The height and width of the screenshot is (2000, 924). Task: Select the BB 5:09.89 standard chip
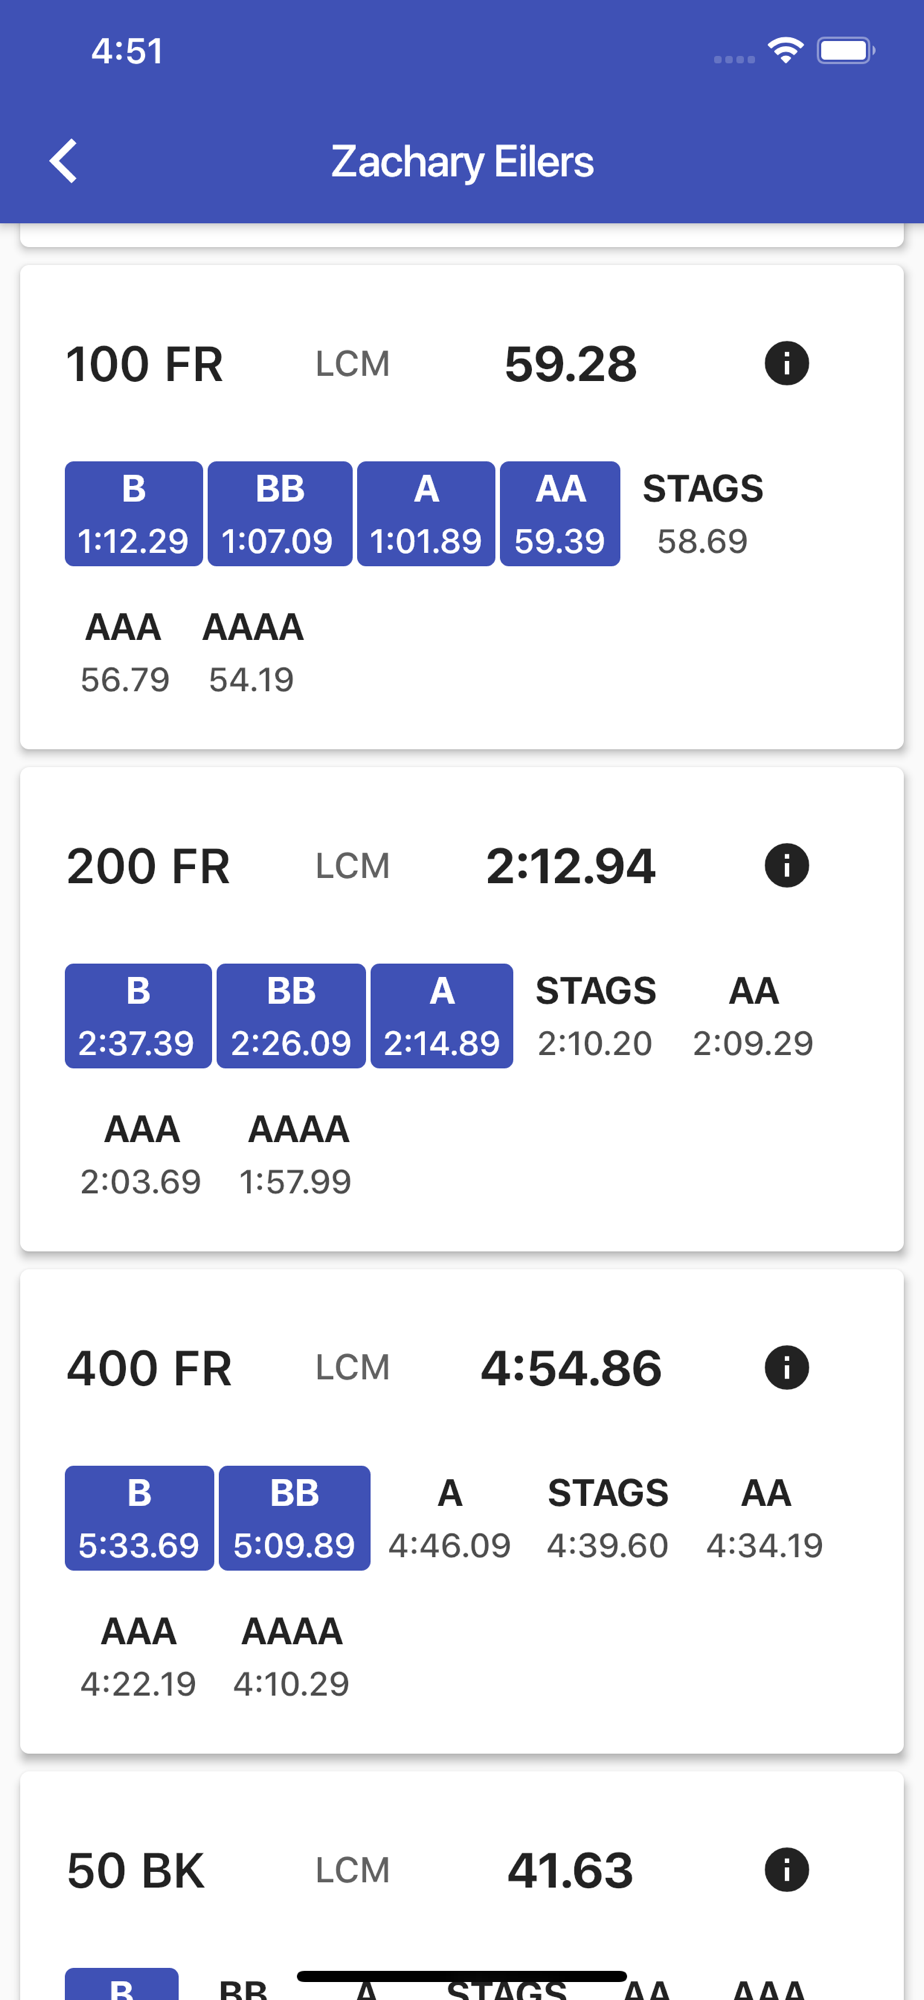pos(294,1518)
